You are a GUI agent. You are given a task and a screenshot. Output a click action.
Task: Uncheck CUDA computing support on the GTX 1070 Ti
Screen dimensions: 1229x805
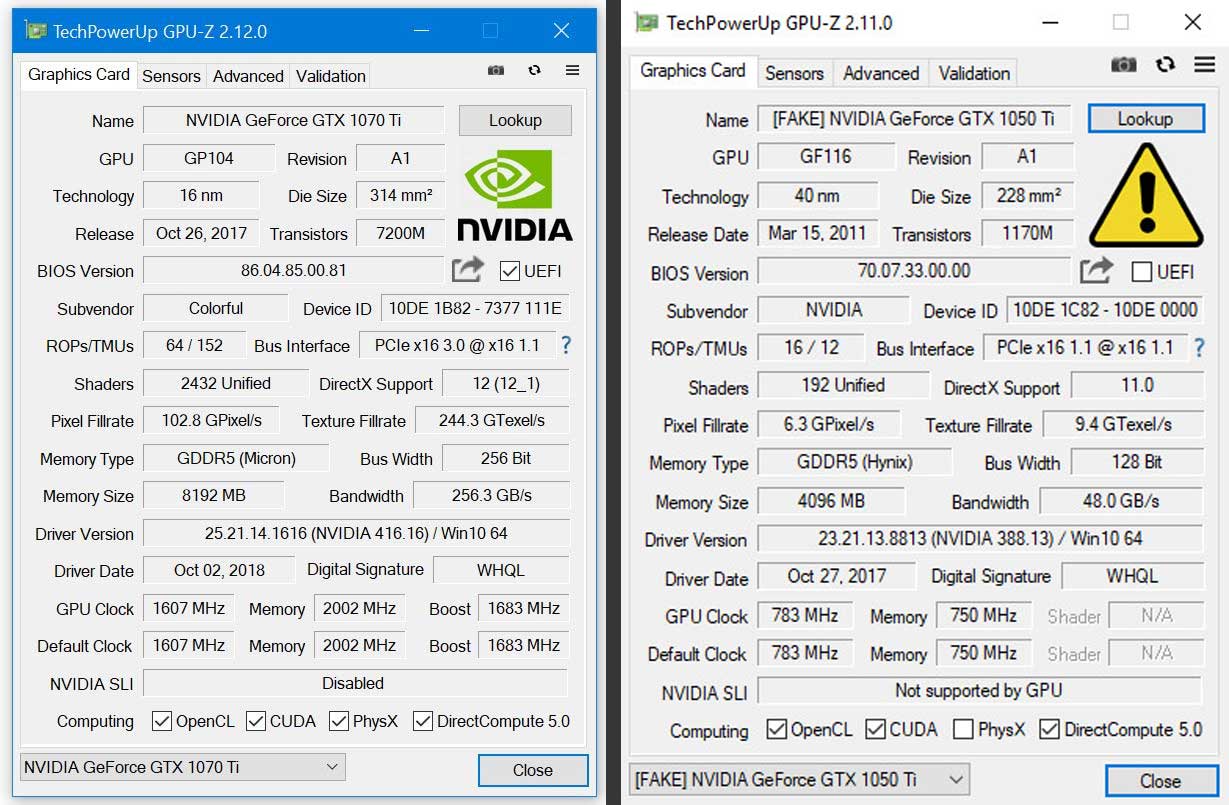[256, 720]
